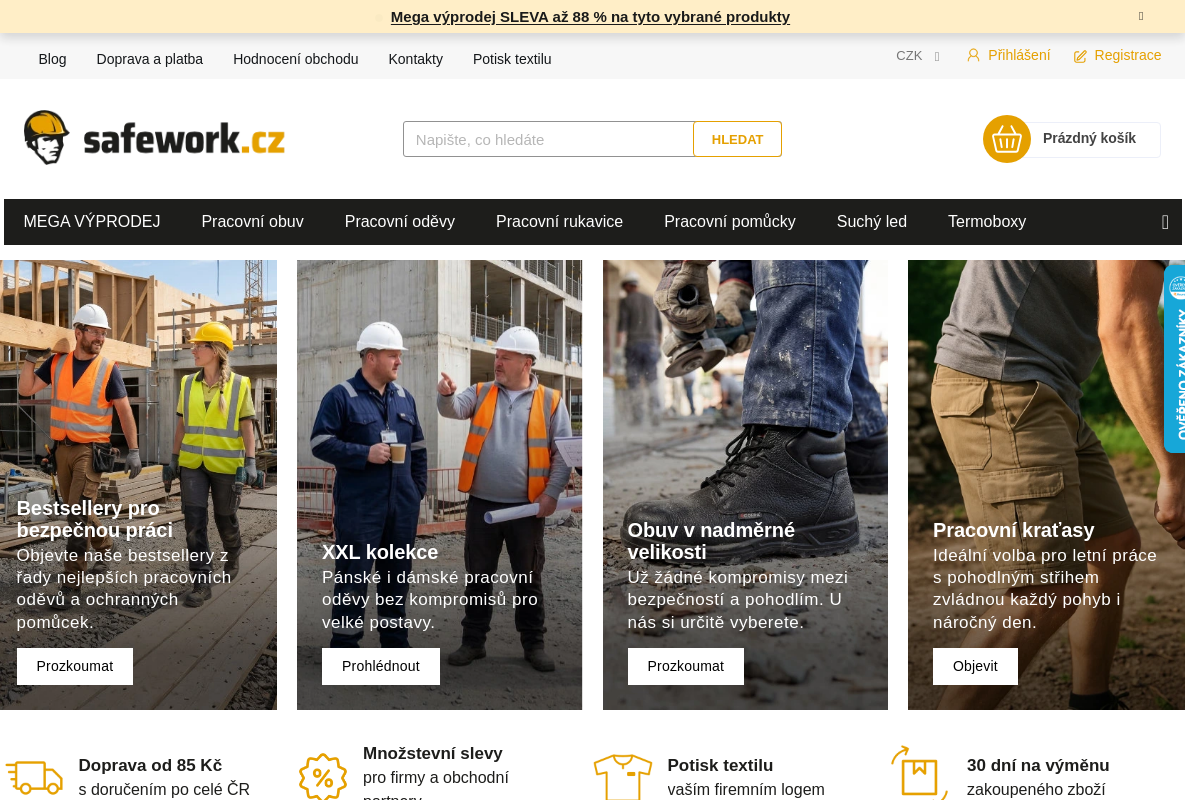This screenshot has width=1200, height=800.
Task: Click Objevit on the Pracovní kraťasy banner
Action: (x=975, y=666)
